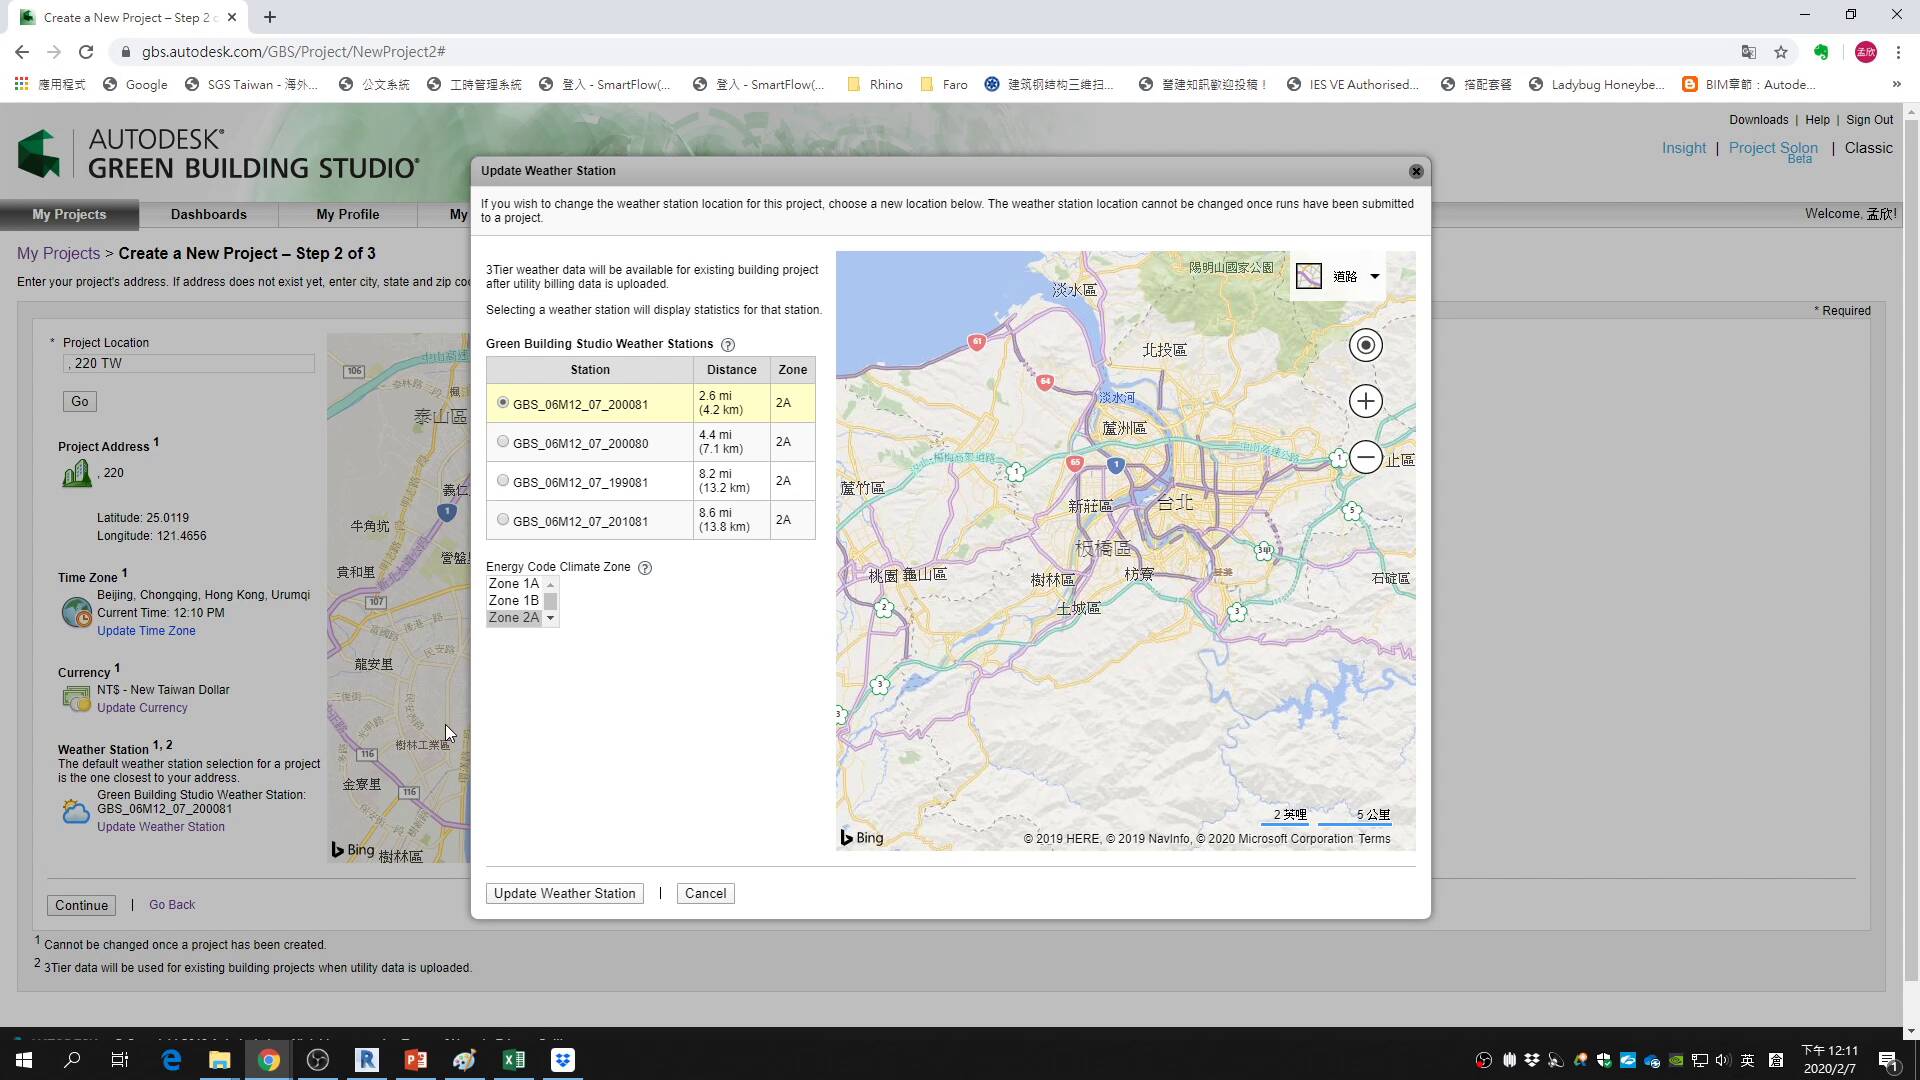This screenshot has height=1080, width=1920.
Task: Click the Continue button
Action: 81,905
